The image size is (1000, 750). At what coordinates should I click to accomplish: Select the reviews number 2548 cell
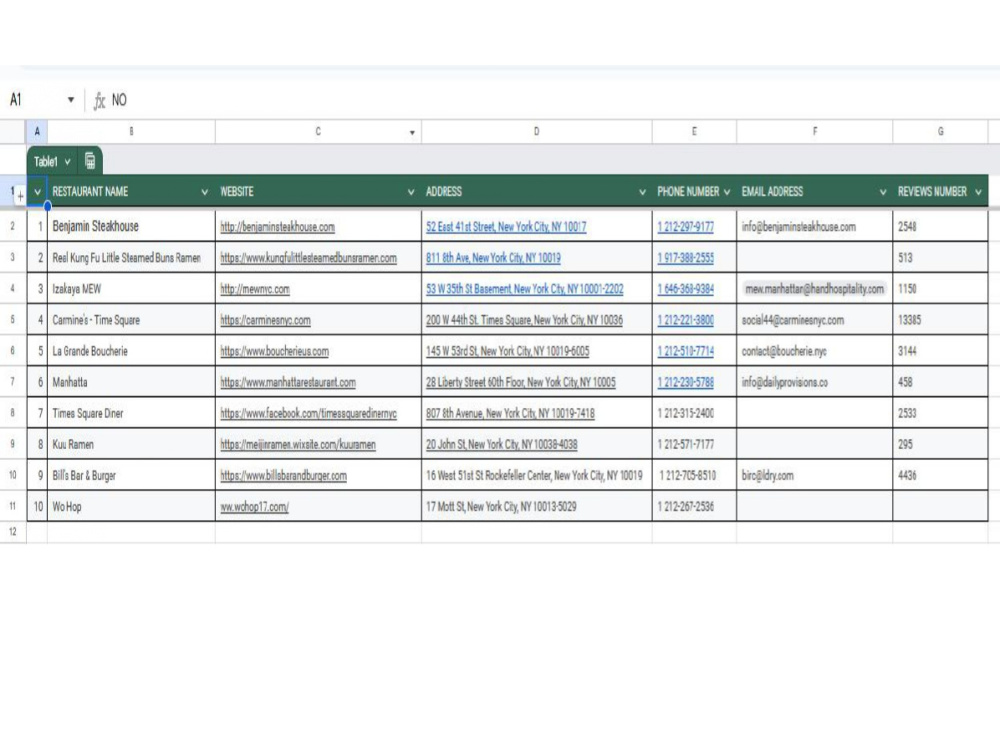(x=940, y=226)
